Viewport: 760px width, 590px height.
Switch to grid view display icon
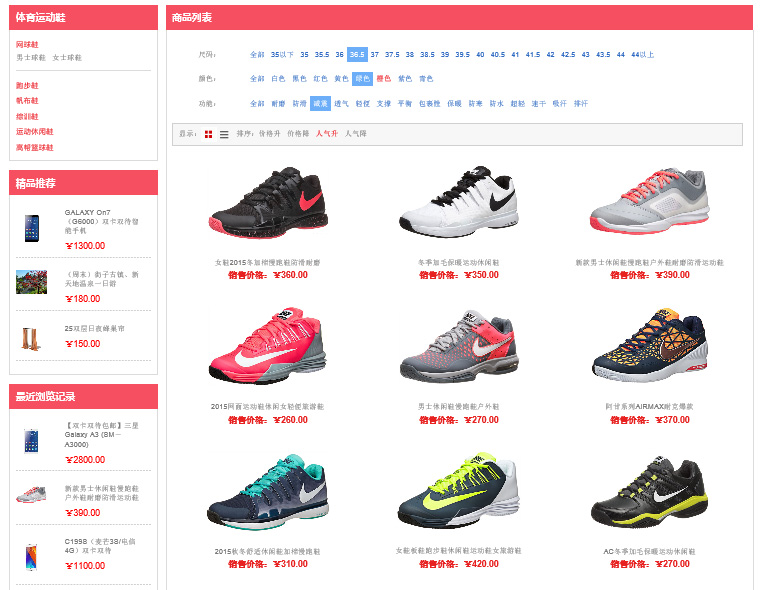coord(208,134)
